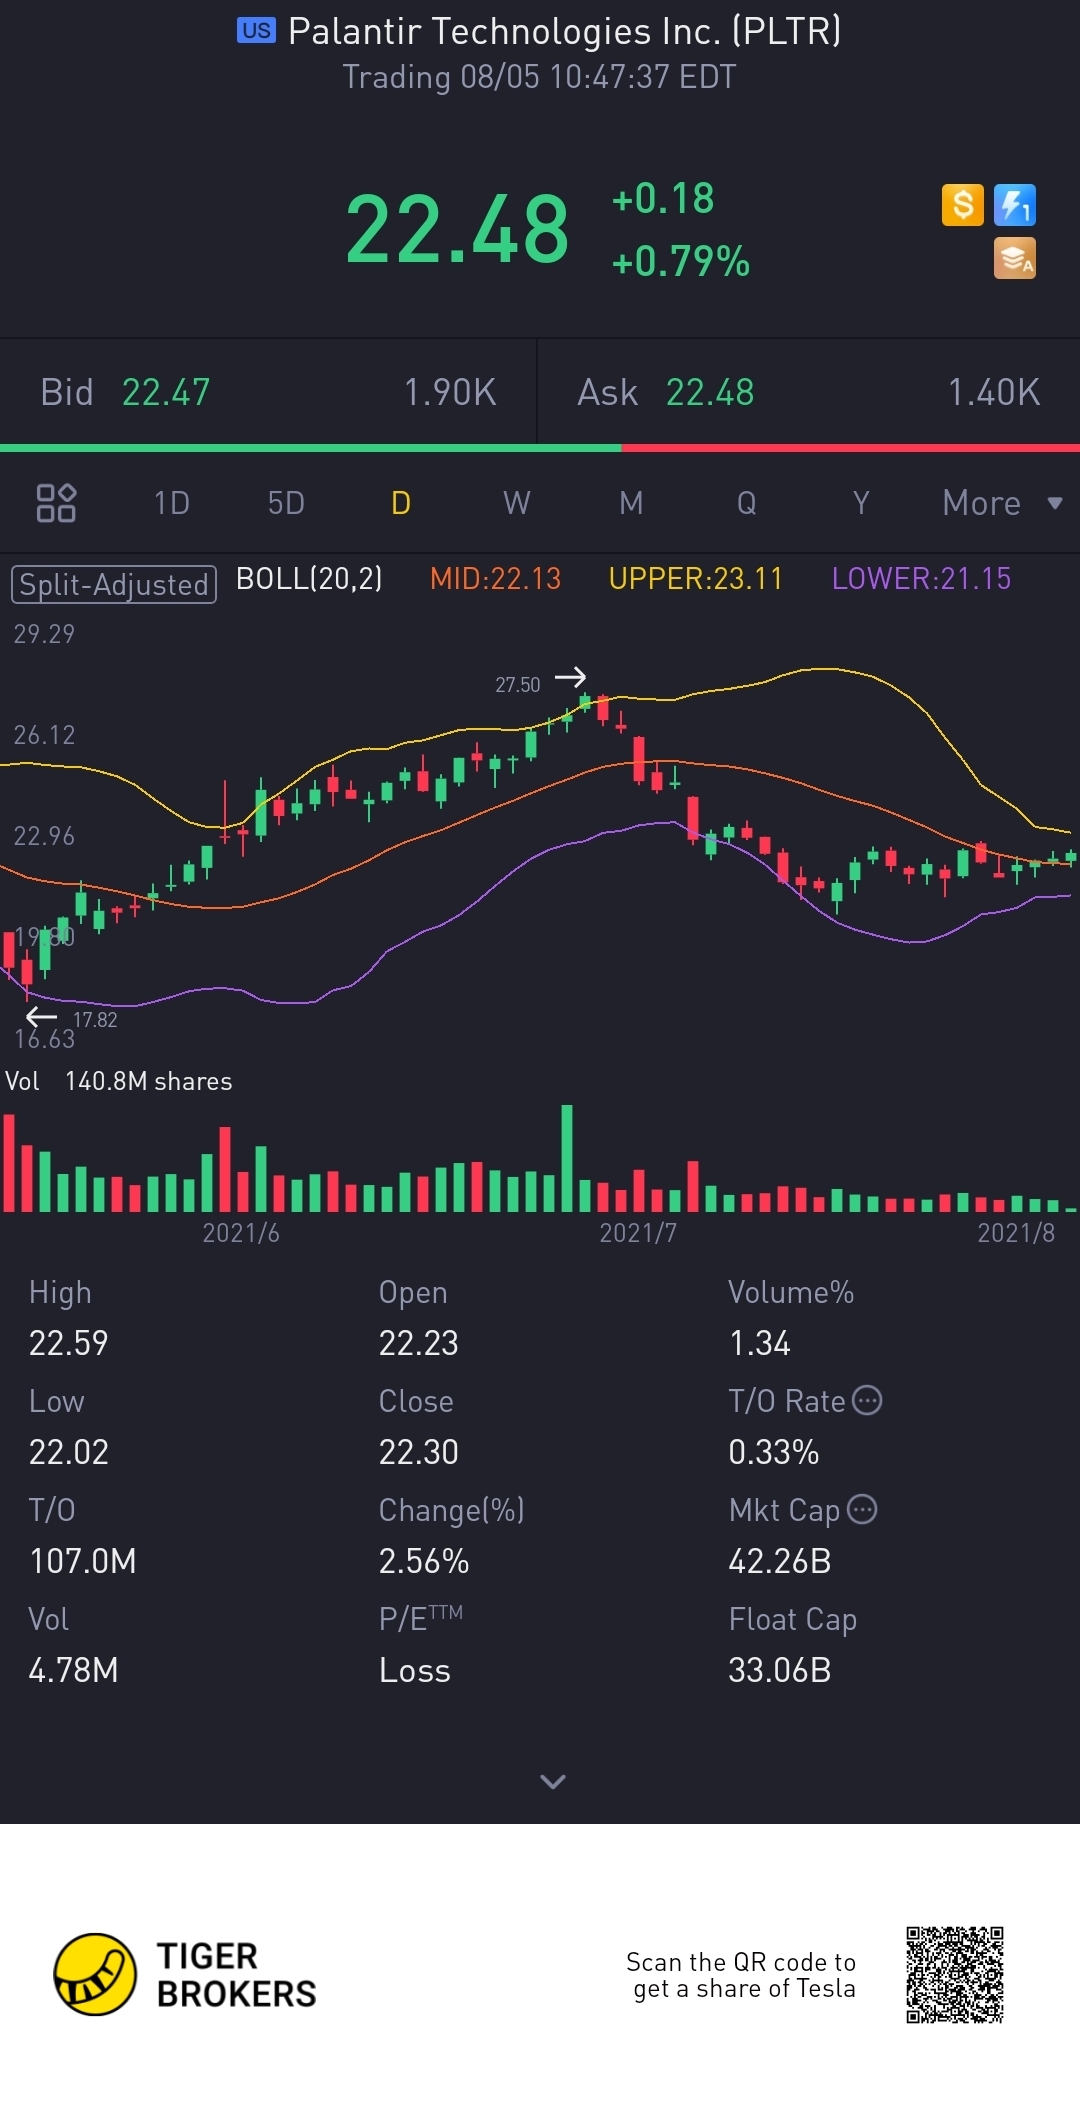Switch chart to 1D period
The width and height of the screenshot is (1080, 2126).
tap(172, 503)
